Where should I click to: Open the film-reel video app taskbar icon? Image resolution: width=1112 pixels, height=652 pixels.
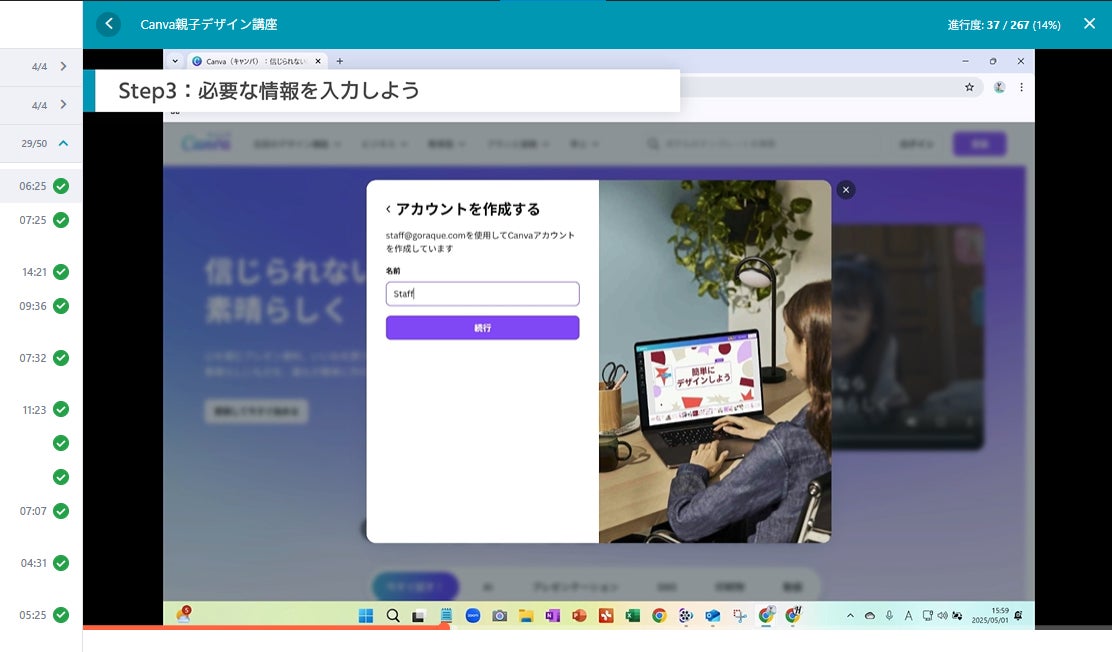(x=686, y=616)
